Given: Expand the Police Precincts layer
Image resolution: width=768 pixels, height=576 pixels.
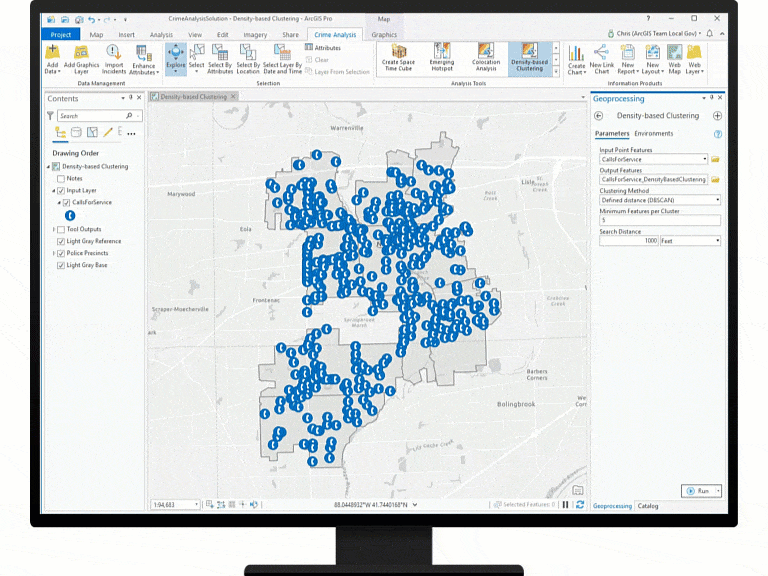Looking at the screenshot, I should pyautogui.click(x=54, y=253).
